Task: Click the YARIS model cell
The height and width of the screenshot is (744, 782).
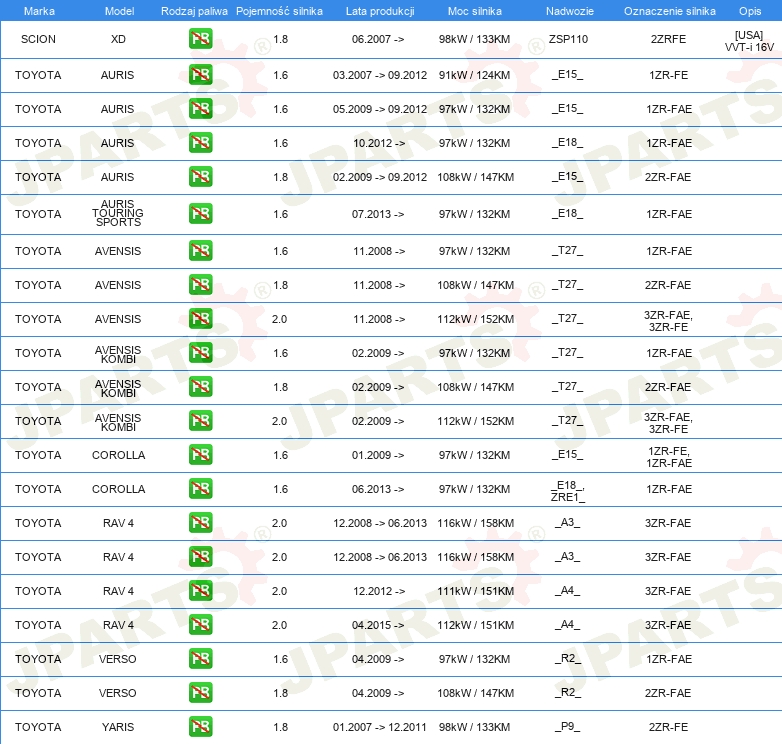Action: [118, 727]
